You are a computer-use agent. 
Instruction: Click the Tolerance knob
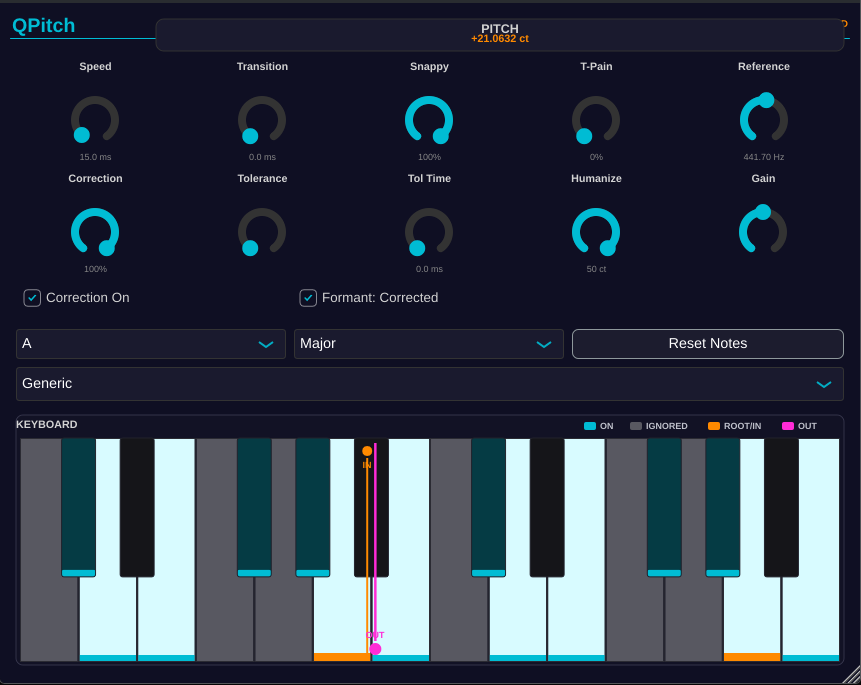[262, 232]
